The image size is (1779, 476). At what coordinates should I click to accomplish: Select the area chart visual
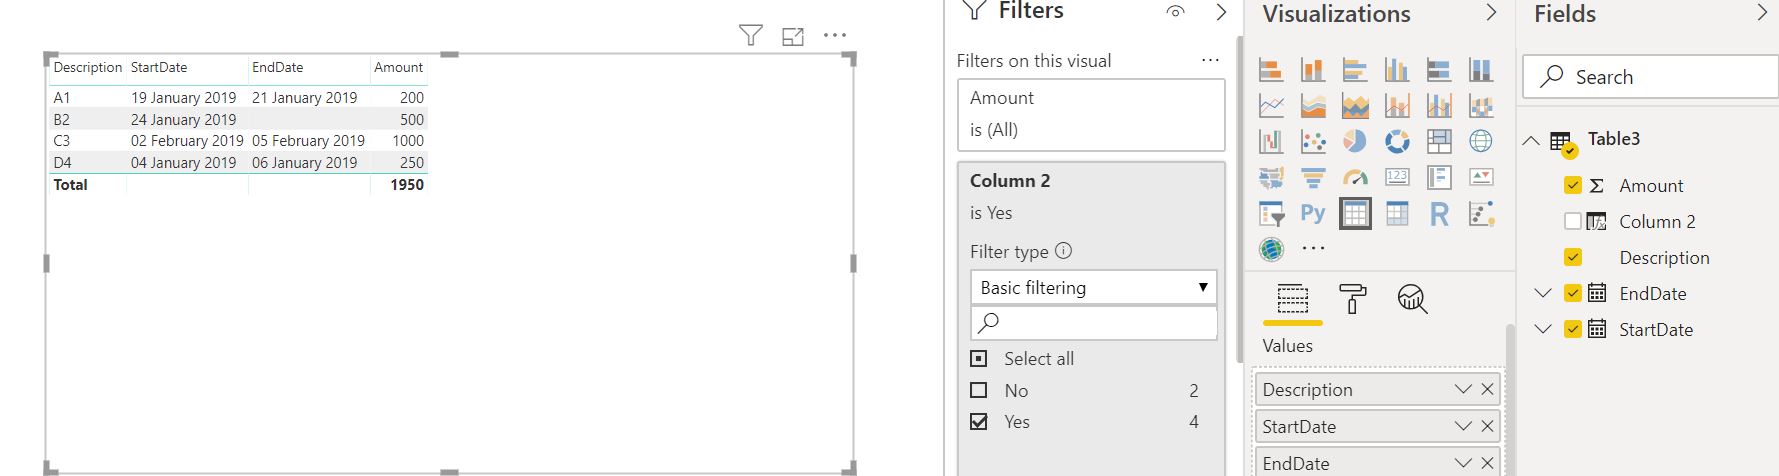[1313, 105]
